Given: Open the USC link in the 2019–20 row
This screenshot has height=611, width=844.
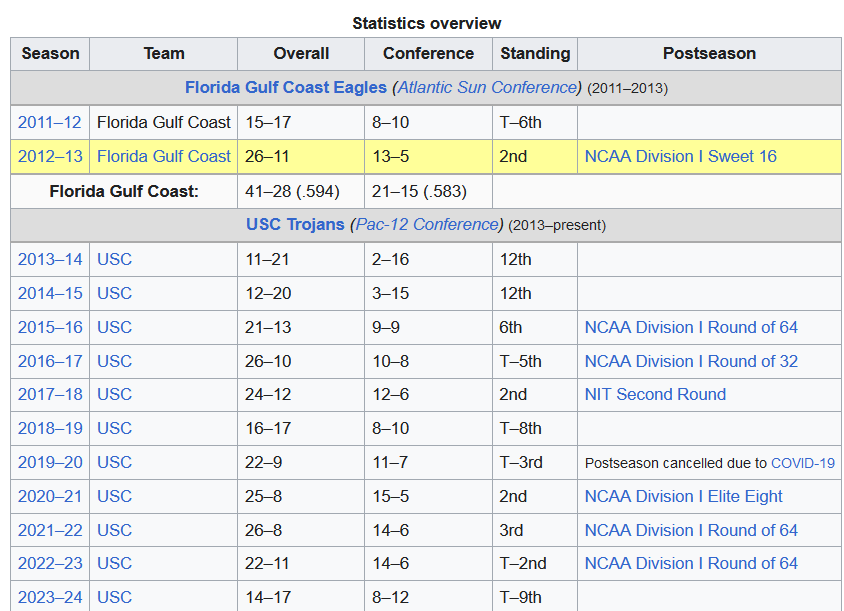Looking at the screenshot, I should 114,462.
